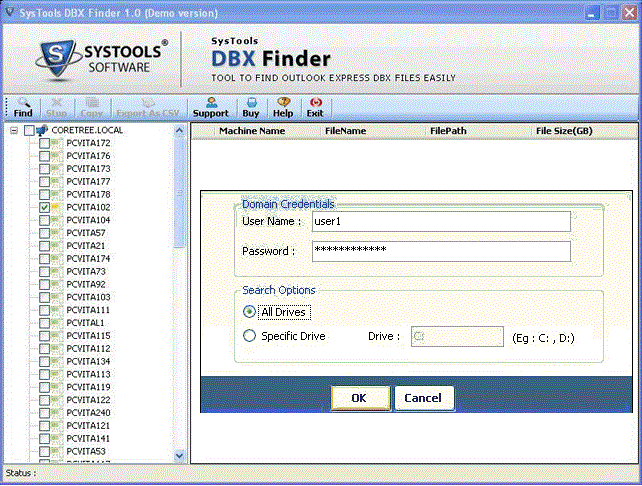Select the PCVITA113 tree entry
Image resolution: width=642 pixels, height=486 pixels.
(x=88, y=374)
